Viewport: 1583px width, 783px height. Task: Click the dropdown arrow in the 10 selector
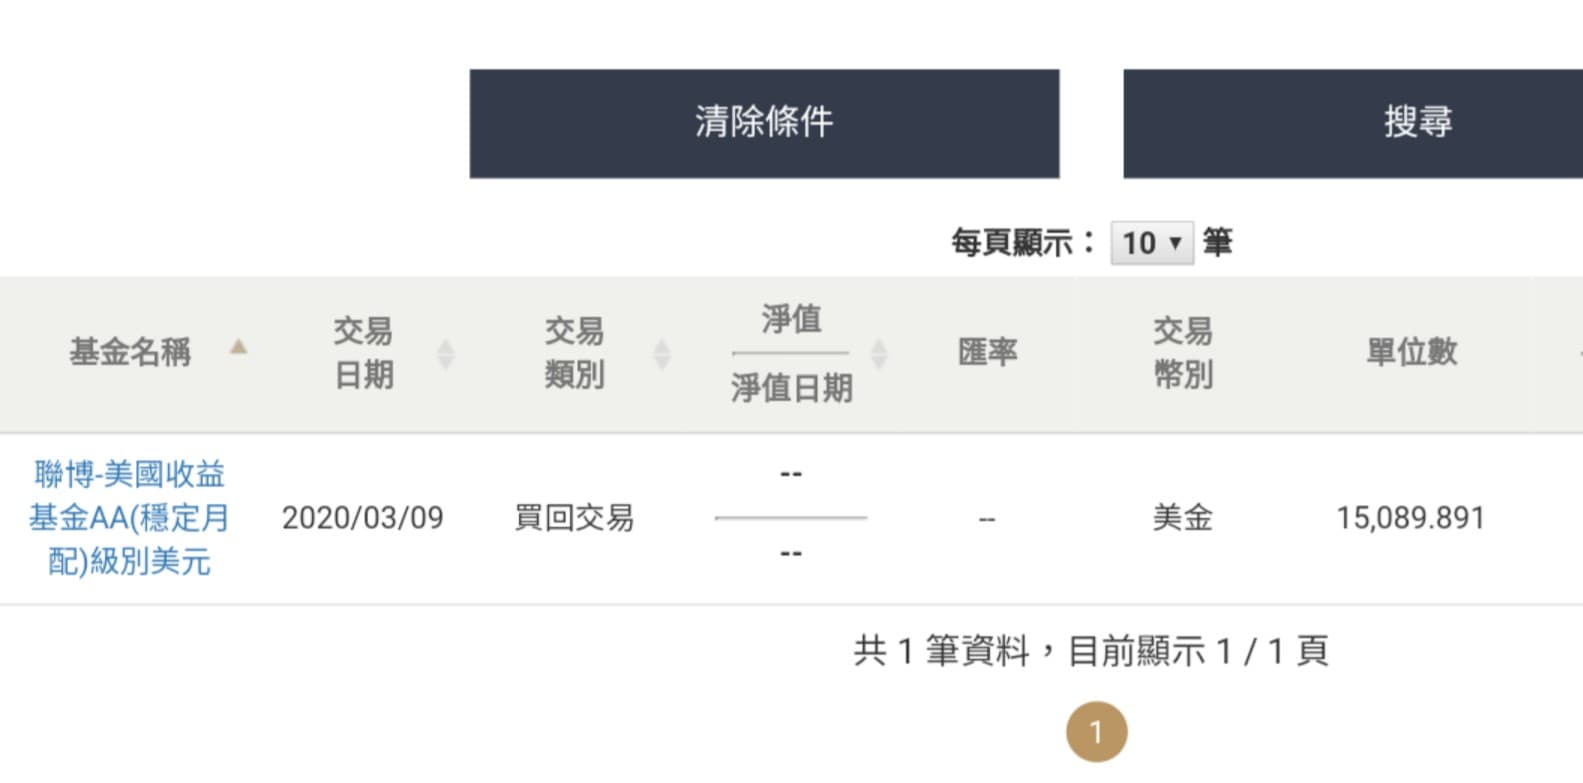(x=1177, y=242)
